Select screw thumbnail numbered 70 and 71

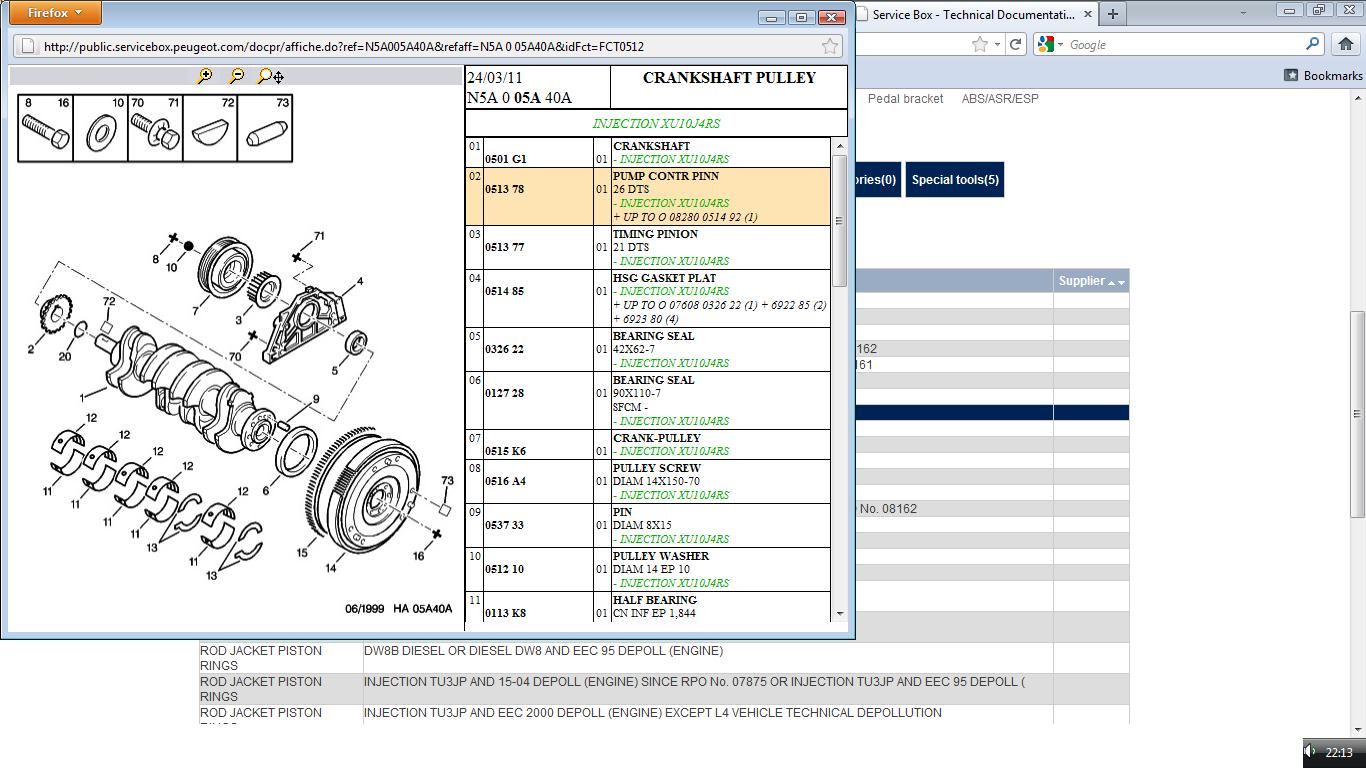(155, 128)
